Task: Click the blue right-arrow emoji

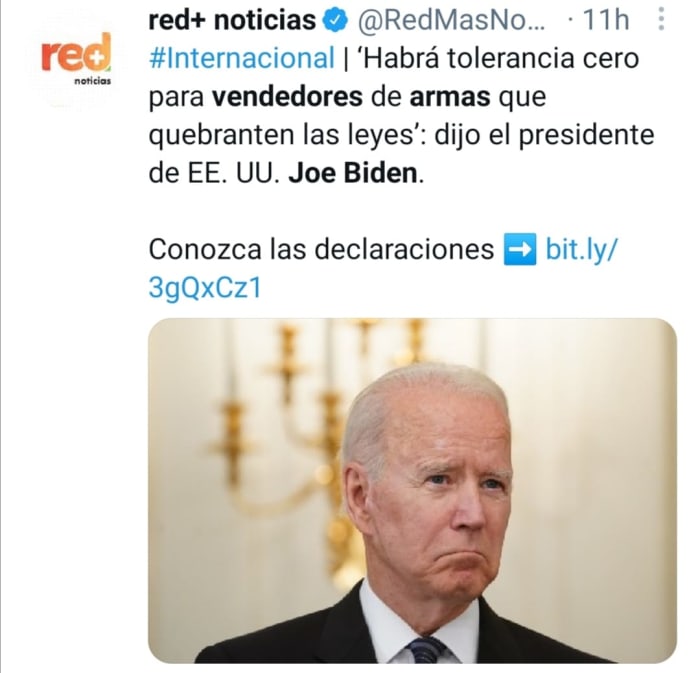Action: pos(520,249)
